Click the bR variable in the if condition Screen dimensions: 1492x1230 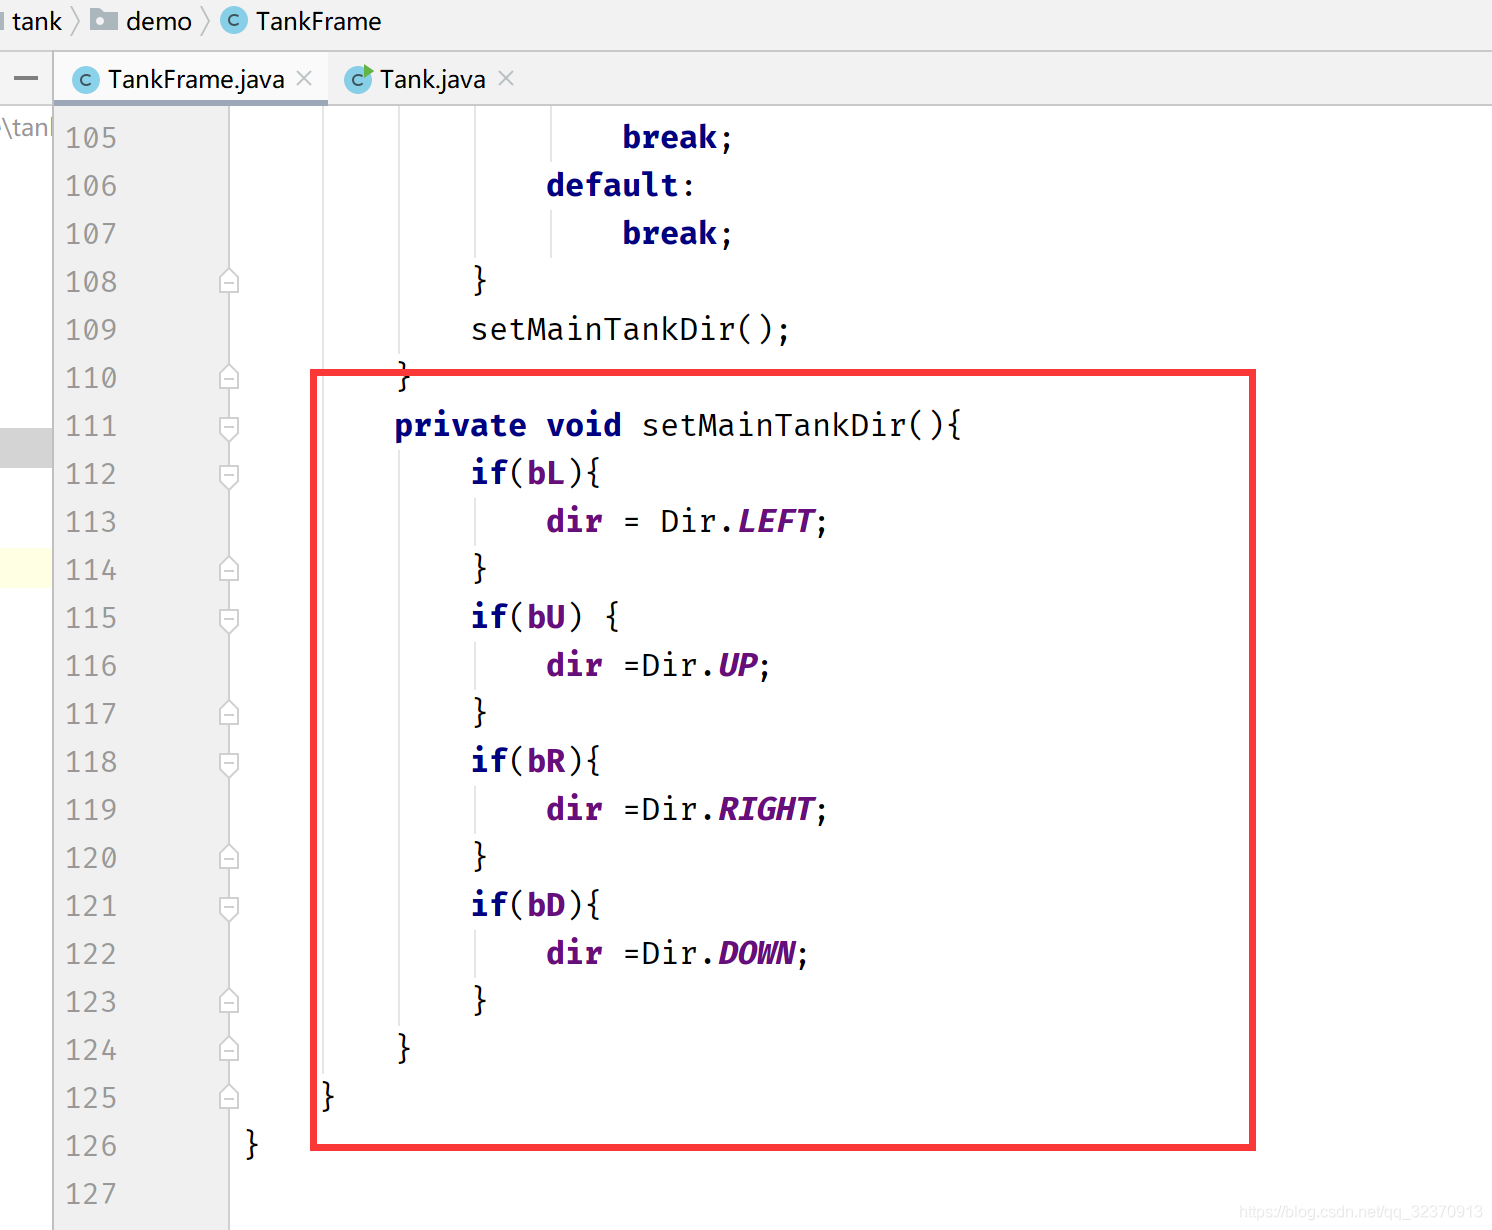[546, 761]
